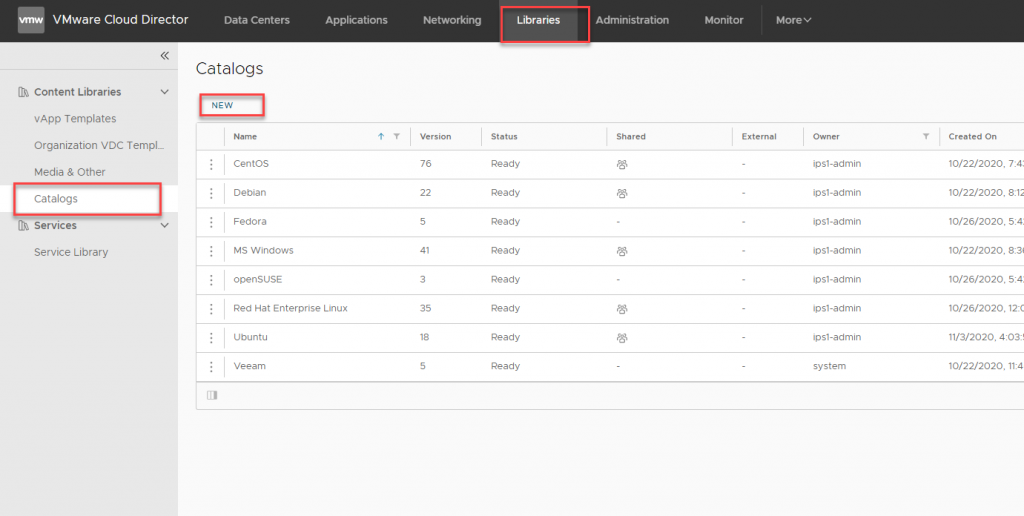Open the Networking tab
1024x516 pixels.
point(452,20)
